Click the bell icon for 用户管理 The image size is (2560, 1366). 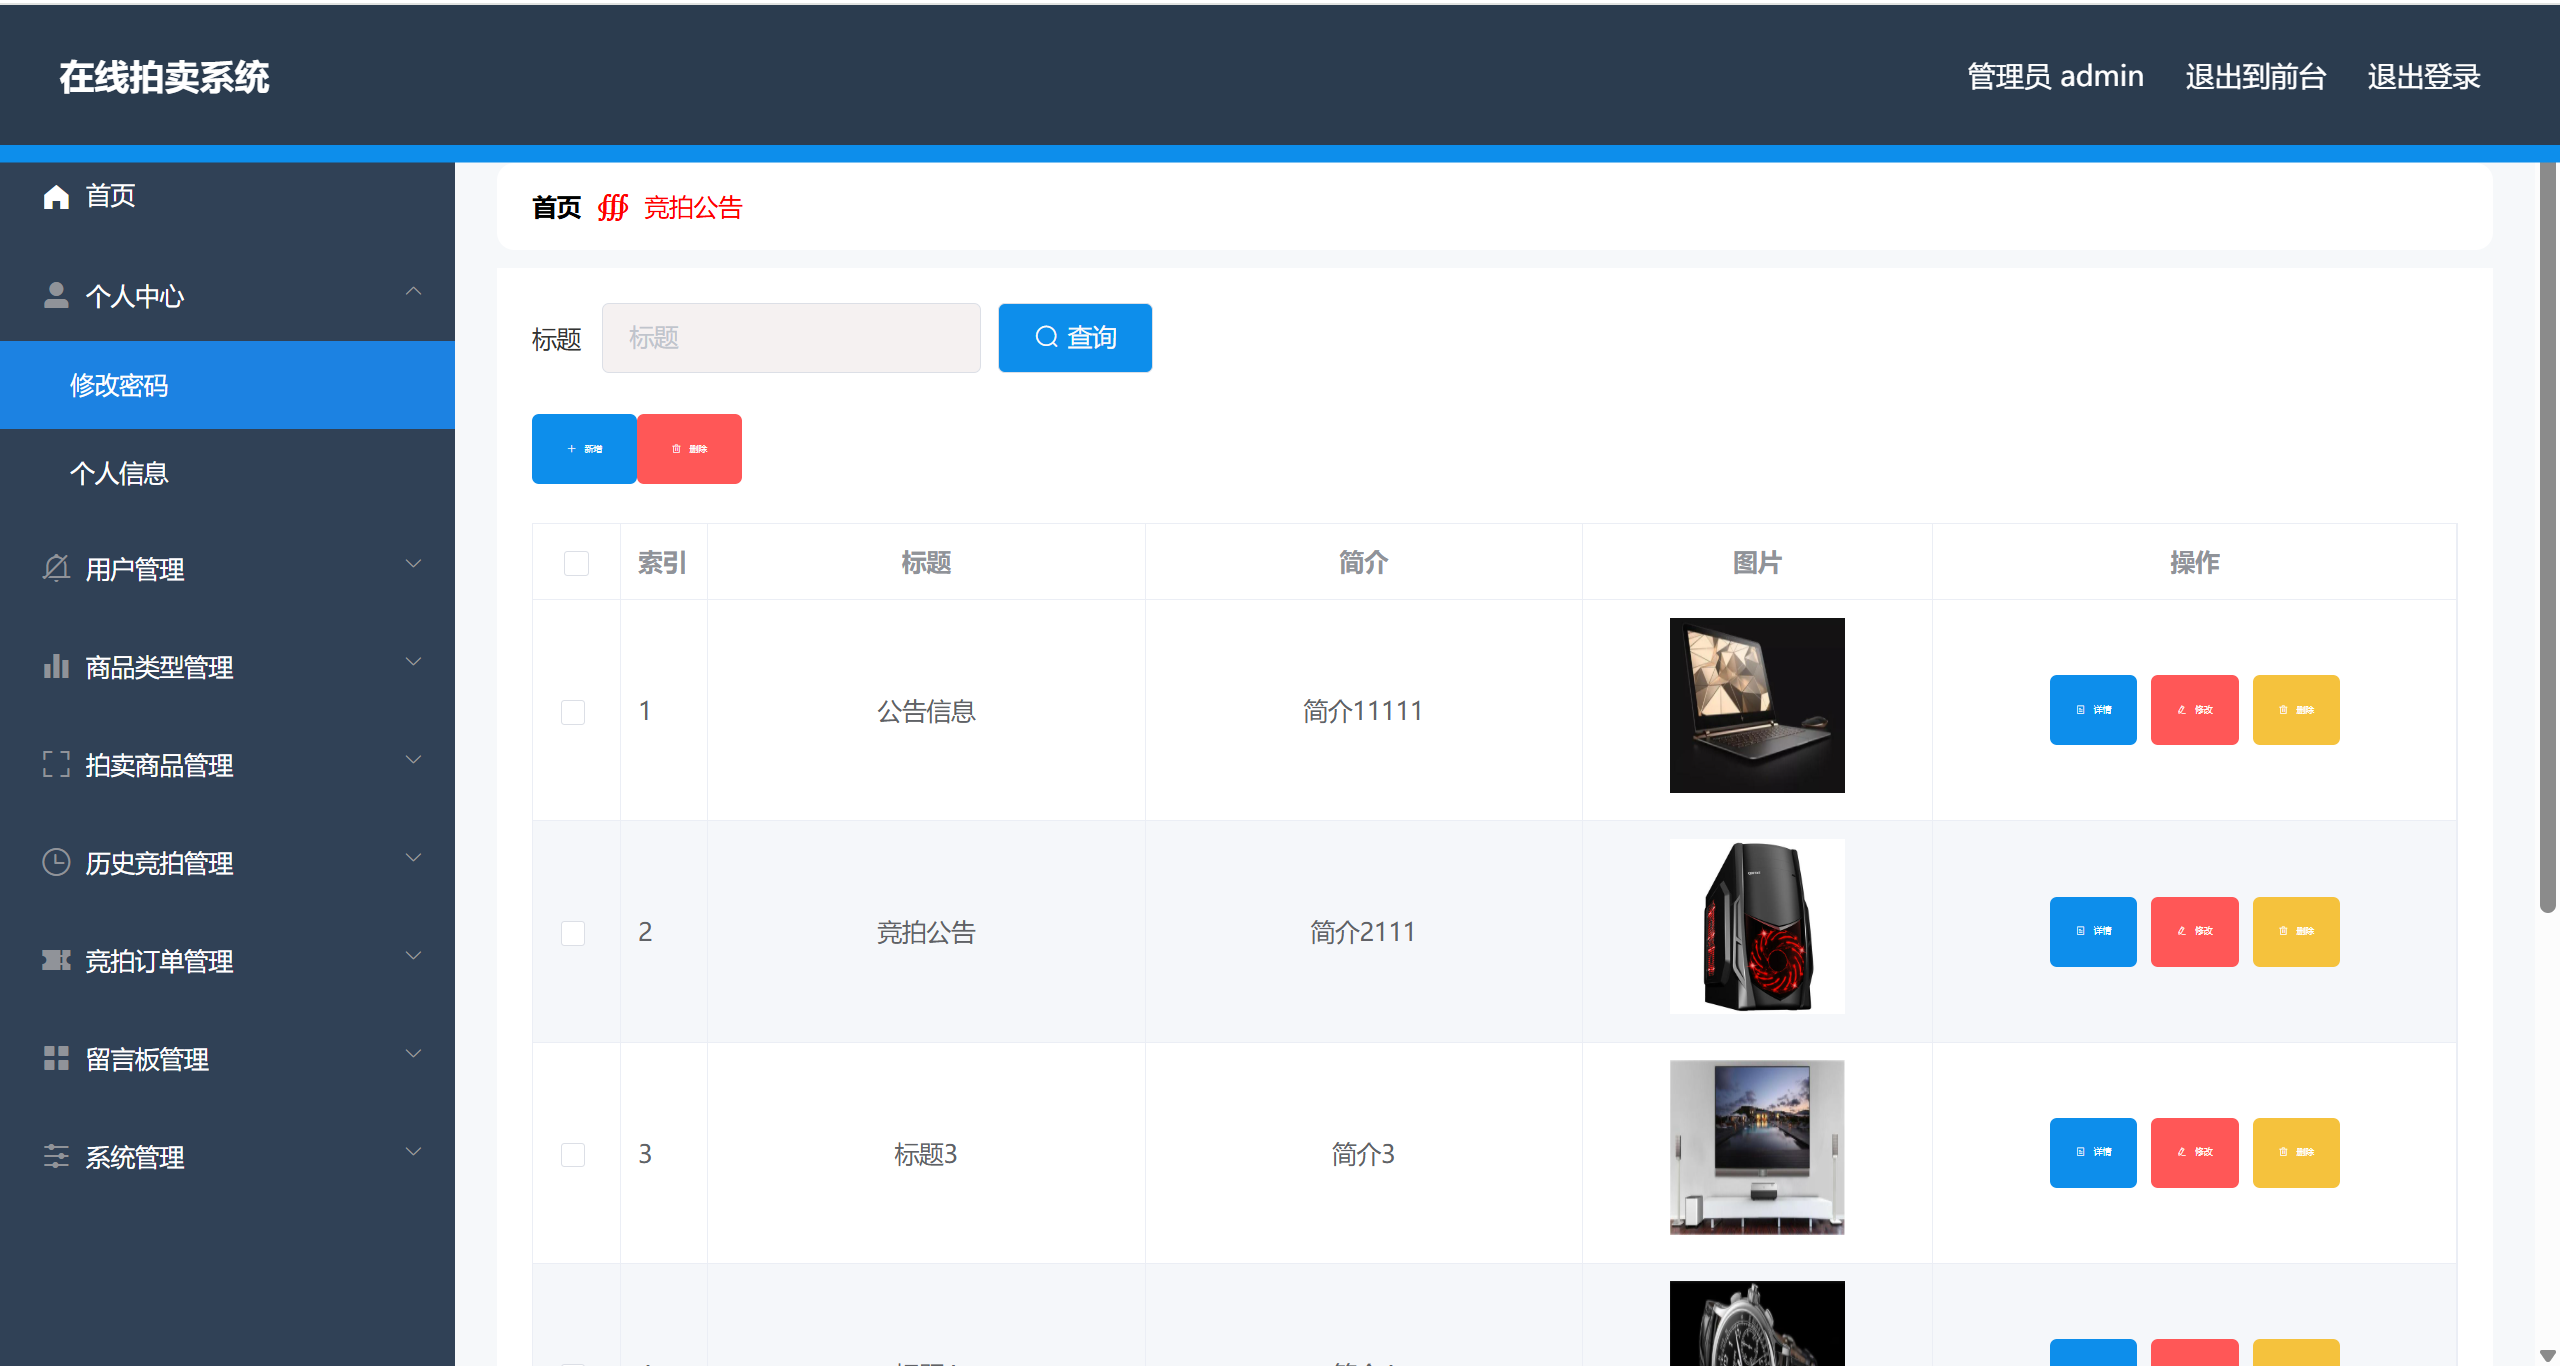56,568
